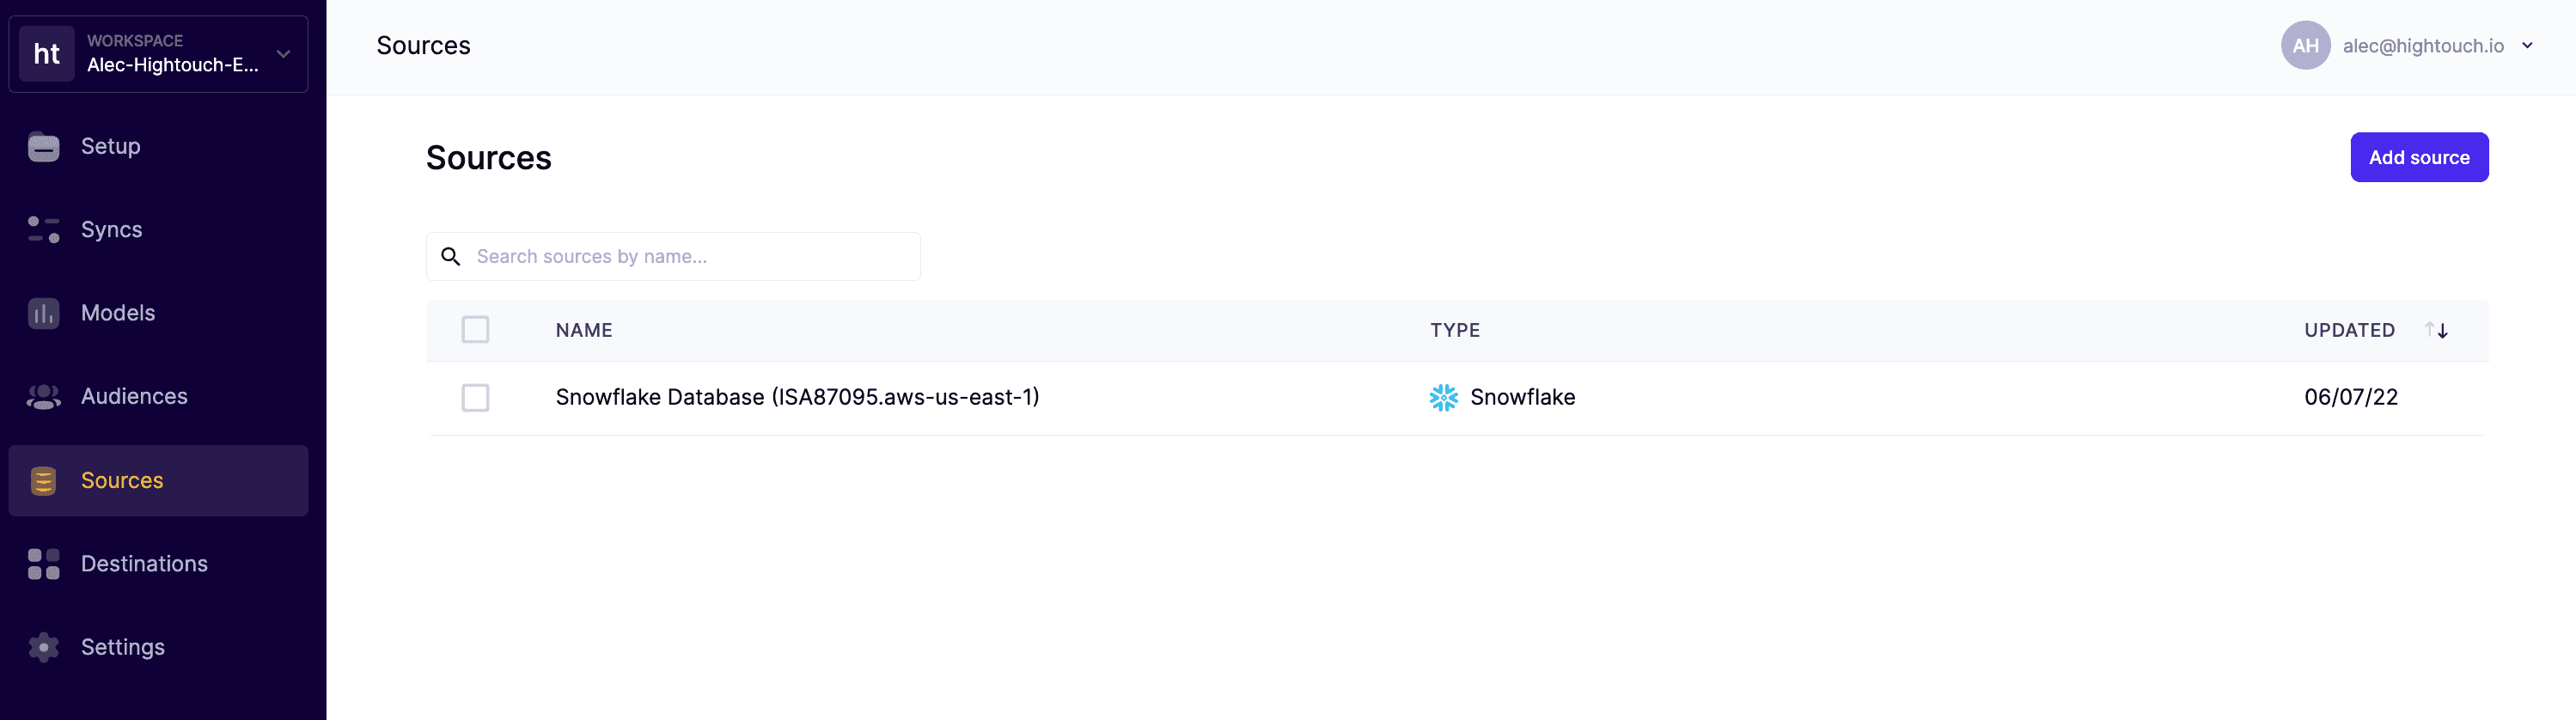
Task: Check the Snowflake Database row checkbox
Action: point(475,398)
